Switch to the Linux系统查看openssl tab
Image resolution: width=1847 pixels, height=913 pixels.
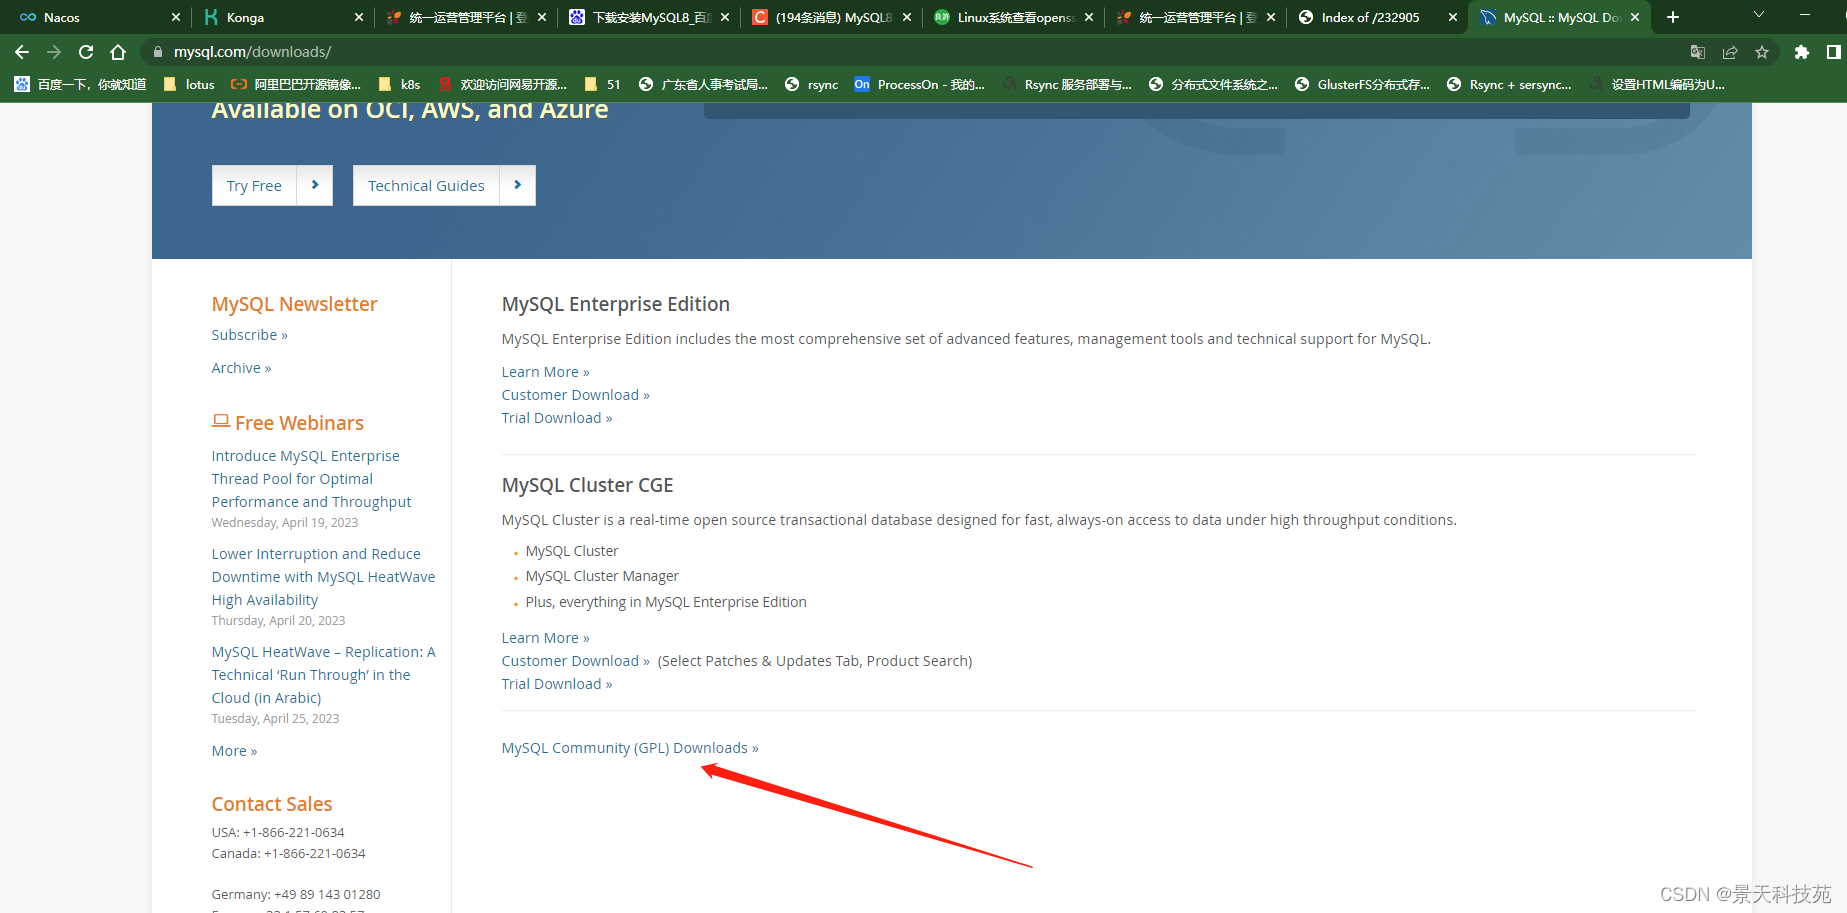point(1014,17)
